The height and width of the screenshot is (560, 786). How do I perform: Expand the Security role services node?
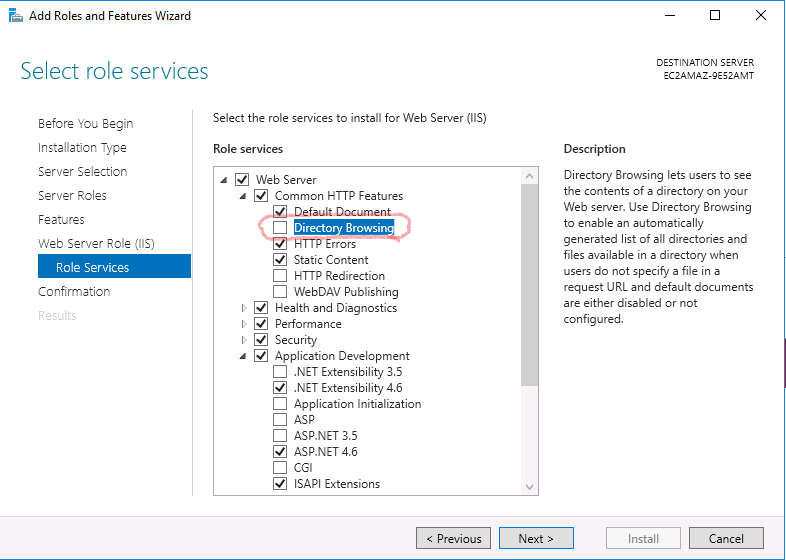pyautogui.click(x=243, y=340)
